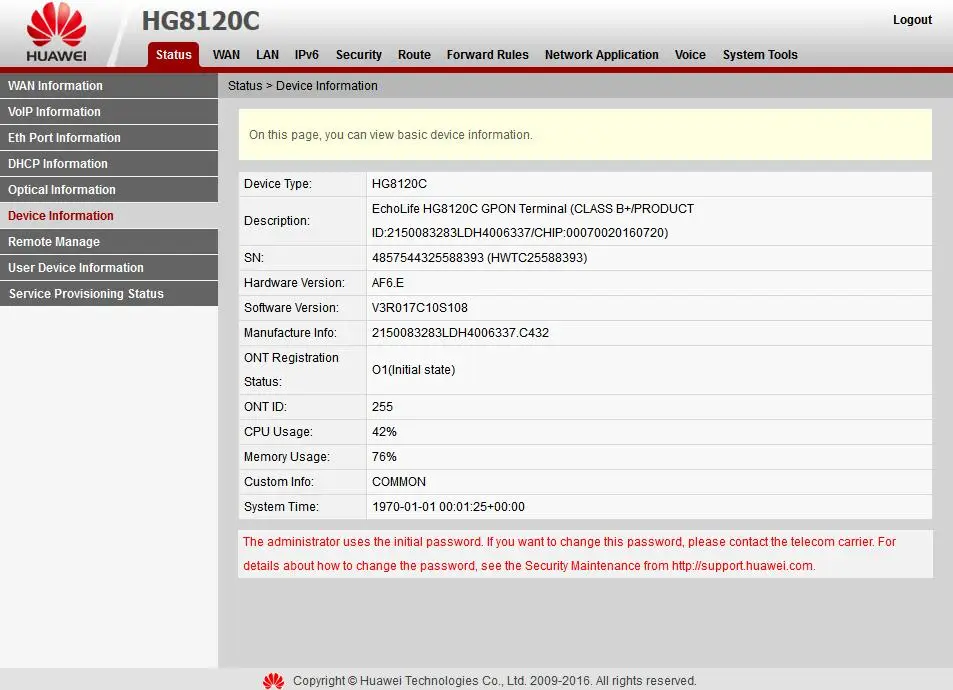
Task: Click the SN value 4857544325588393
Action: coord(480,258)
